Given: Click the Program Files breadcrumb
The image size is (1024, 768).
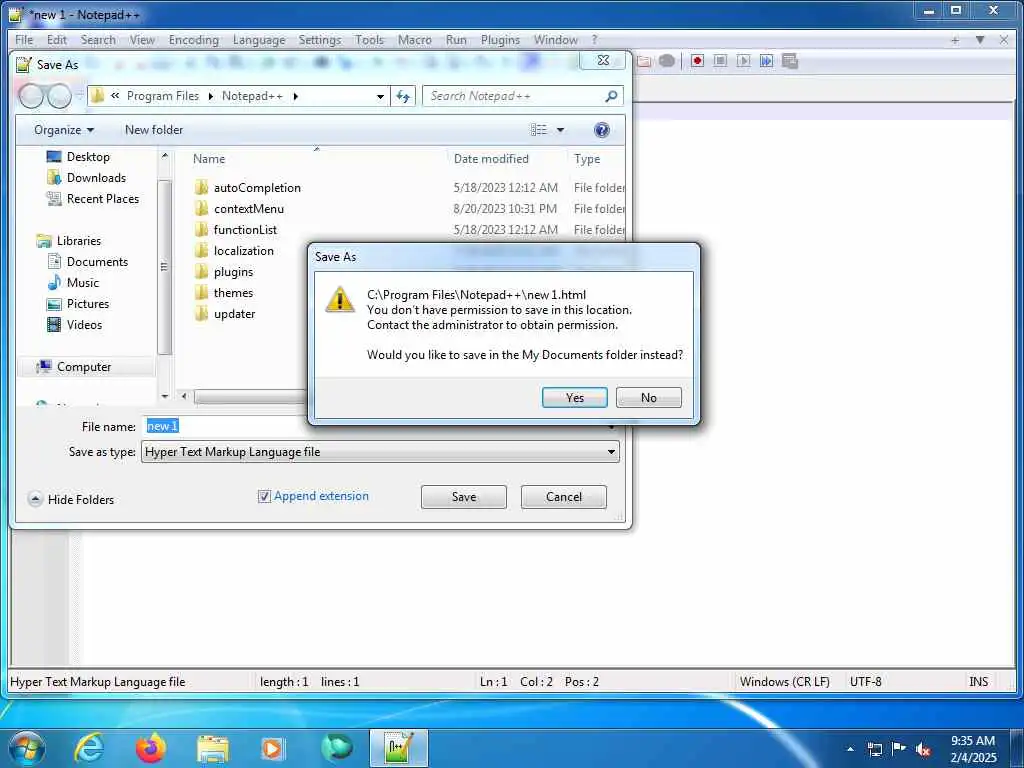Looking at the screenshot, I should pos(163,96).
